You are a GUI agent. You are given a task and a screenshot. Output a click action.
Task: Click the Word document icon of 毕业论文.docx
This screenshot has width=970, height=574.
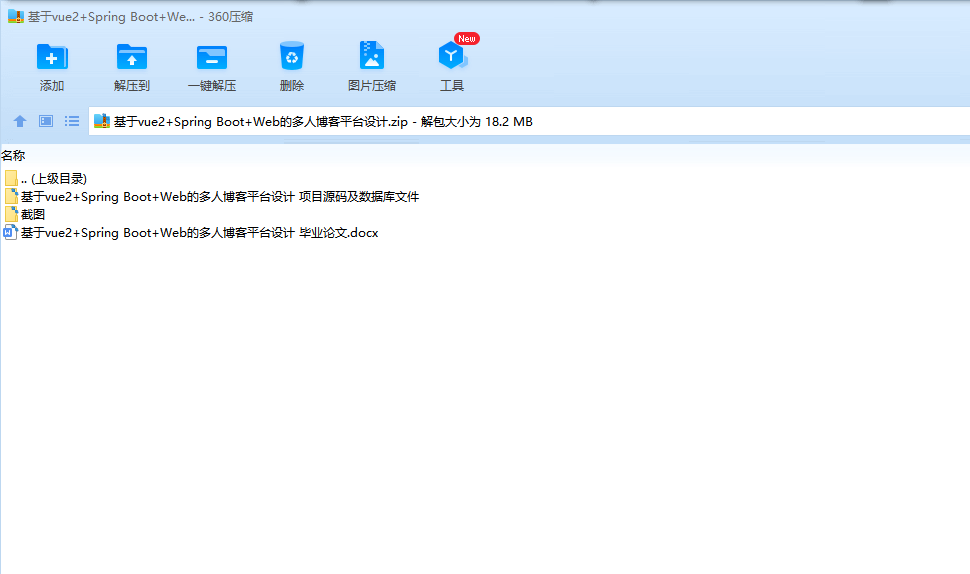(11, 233)
